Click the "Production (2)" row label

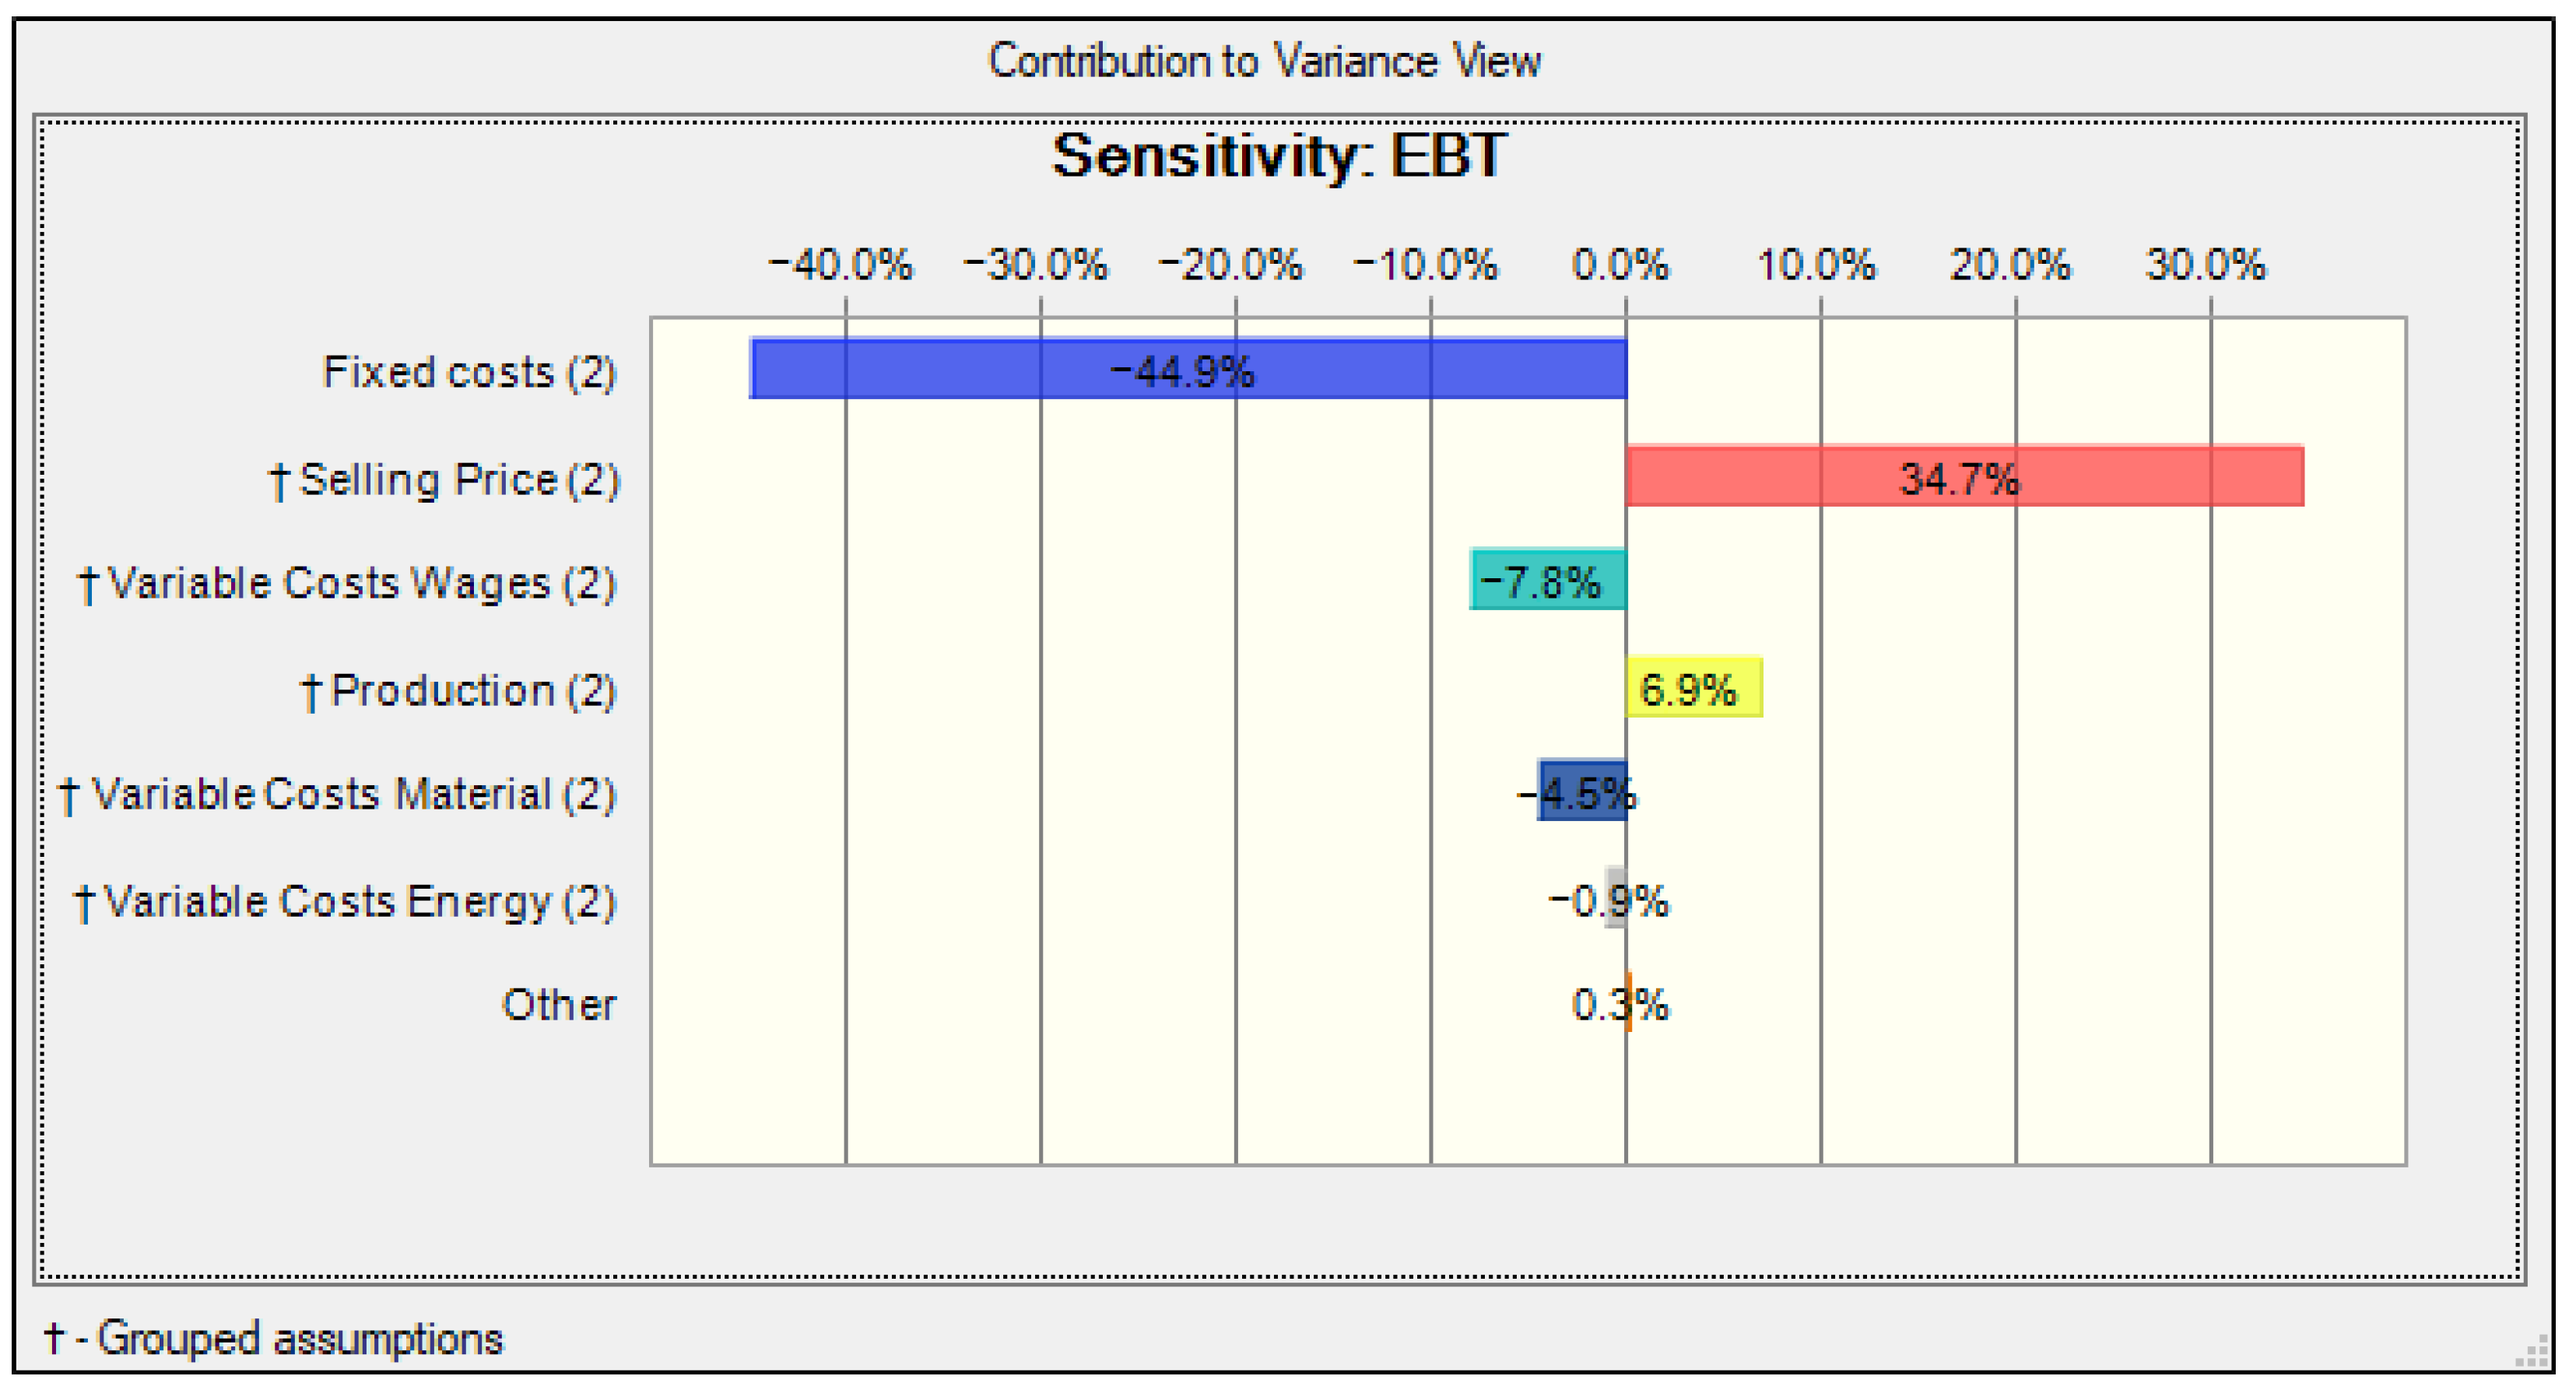[460, 691]
